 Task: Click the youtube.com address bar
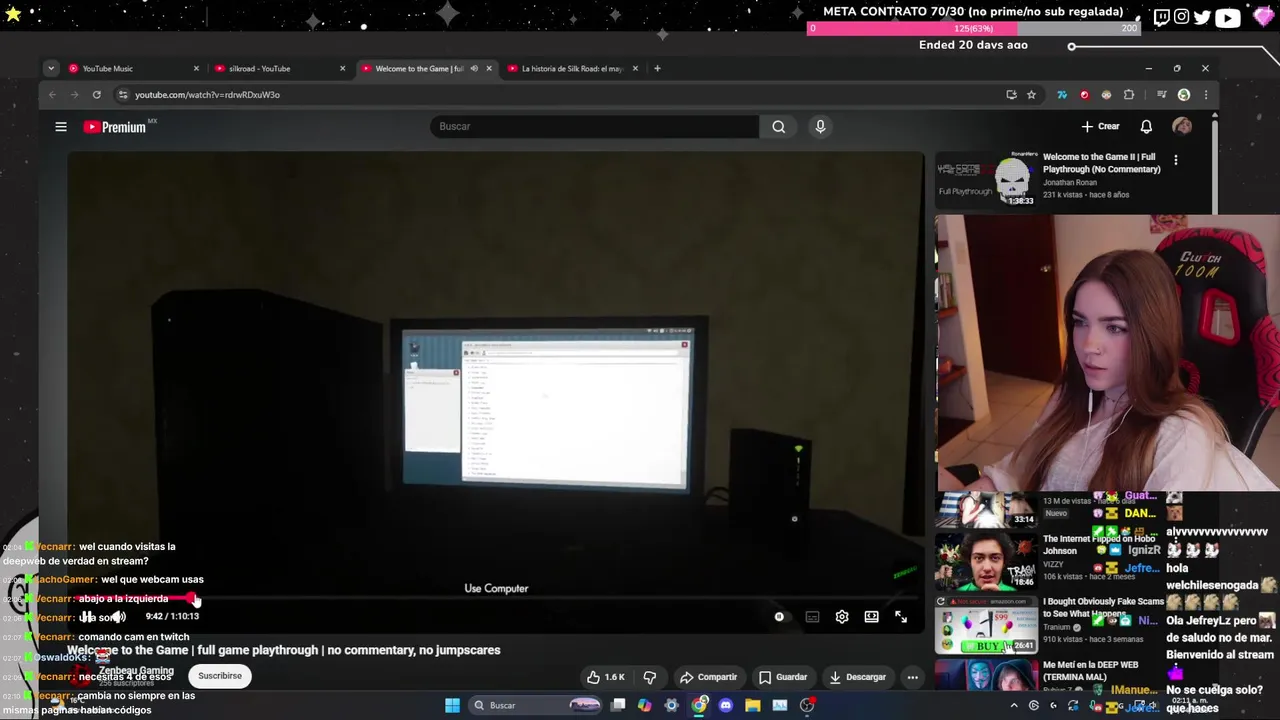[x=560, y=95]
